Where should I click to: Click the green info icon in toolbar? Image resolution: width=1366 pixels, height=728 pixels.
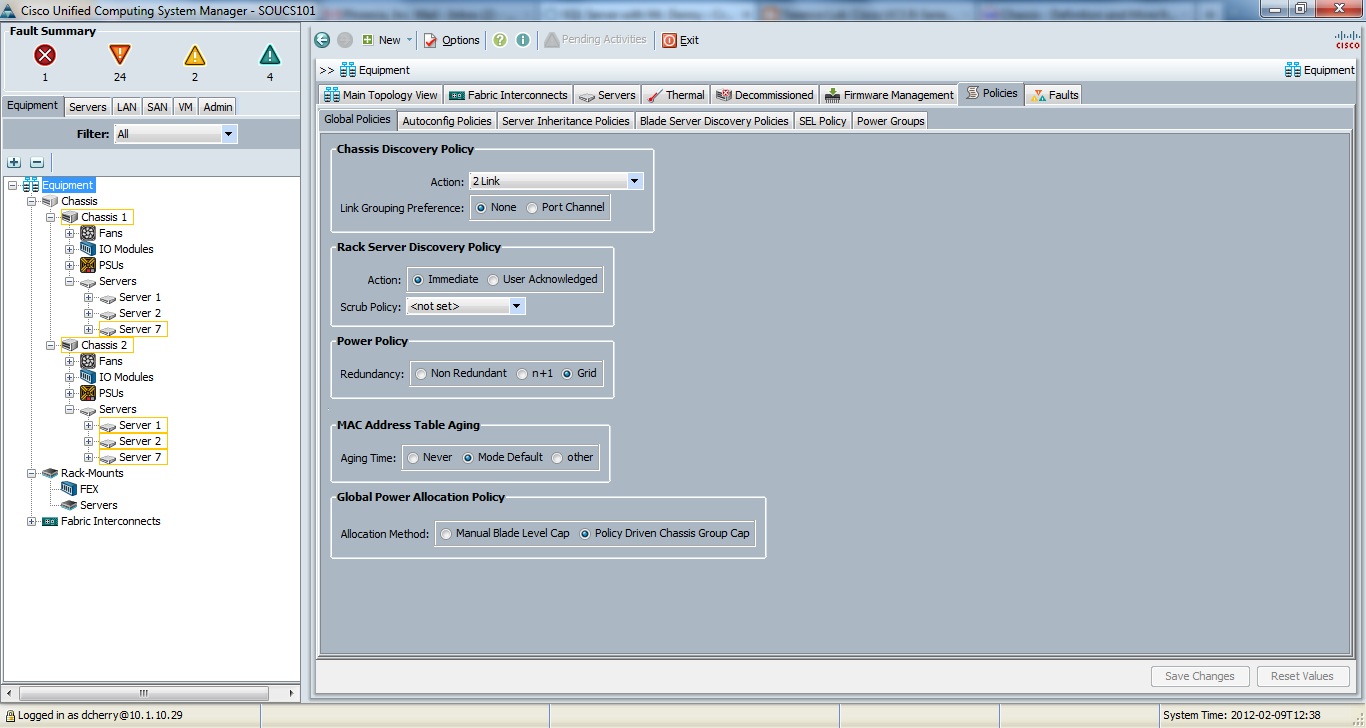pyautogui.click(x=522, y=40)
